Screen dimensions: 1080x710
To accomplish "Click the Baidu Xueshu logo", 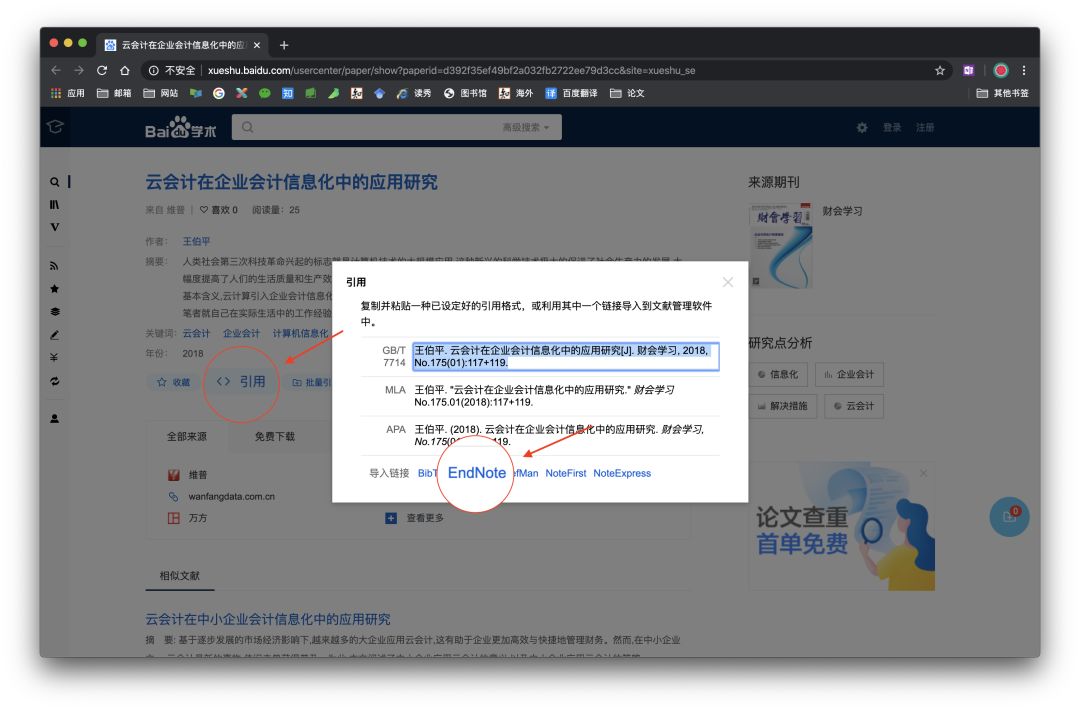I will (180, 127).
